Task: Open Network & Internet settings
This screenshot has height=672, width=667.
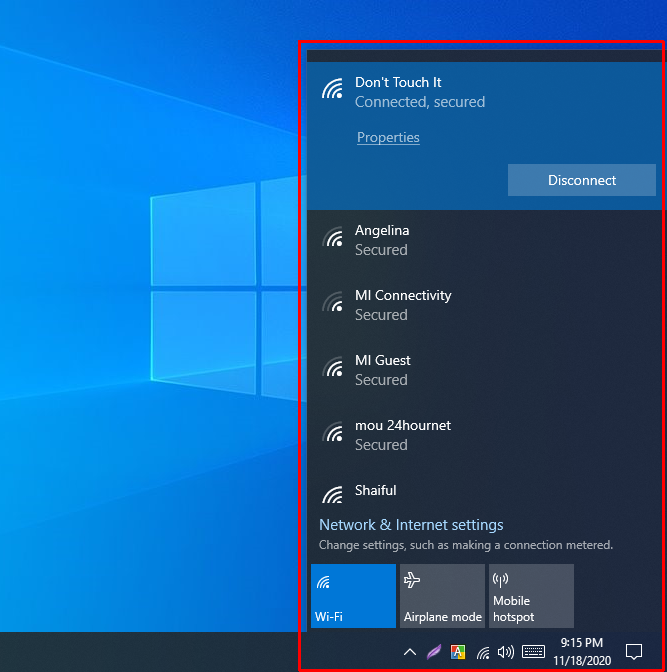Action: [x=411, y=525]
